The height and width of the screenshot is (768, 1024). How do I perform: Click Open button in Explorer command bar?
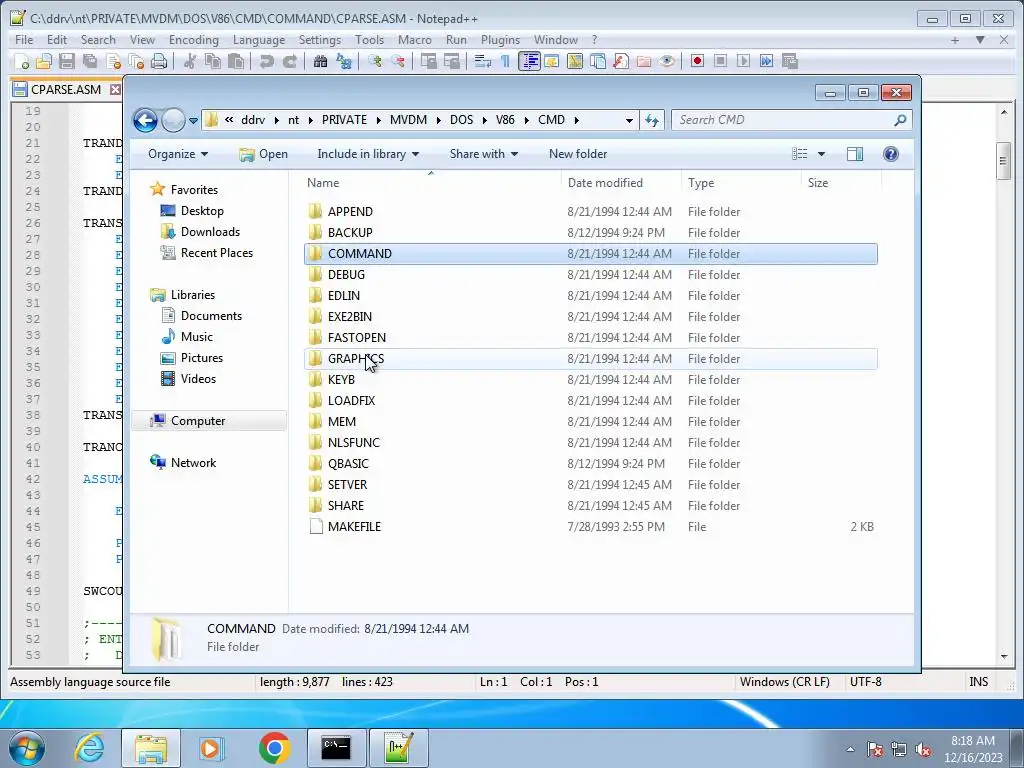[263, 154]
